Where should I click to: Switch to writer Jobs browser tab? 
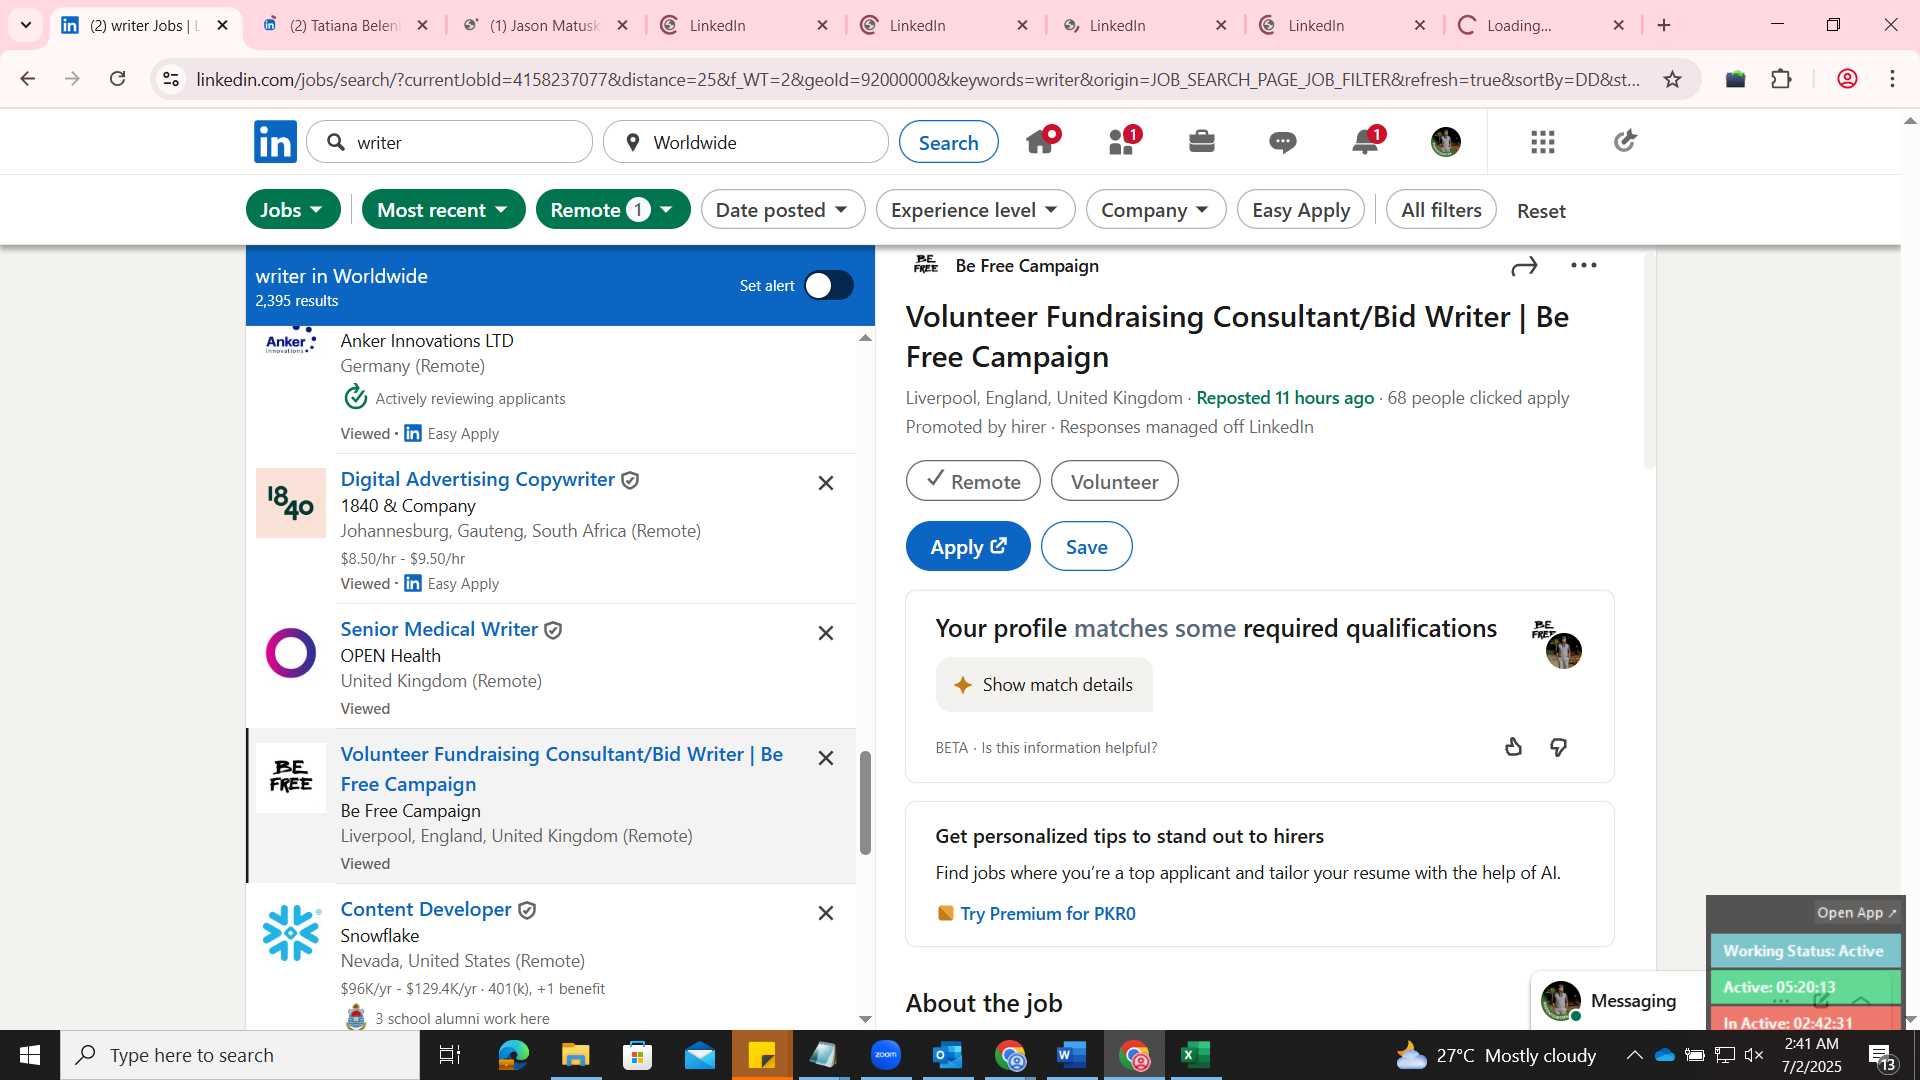(146, 25)
